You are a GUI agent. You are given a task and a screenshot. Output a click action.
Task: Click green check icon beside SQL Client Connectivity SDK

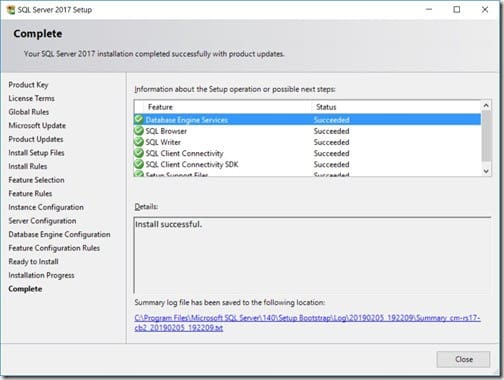point(139,164)
